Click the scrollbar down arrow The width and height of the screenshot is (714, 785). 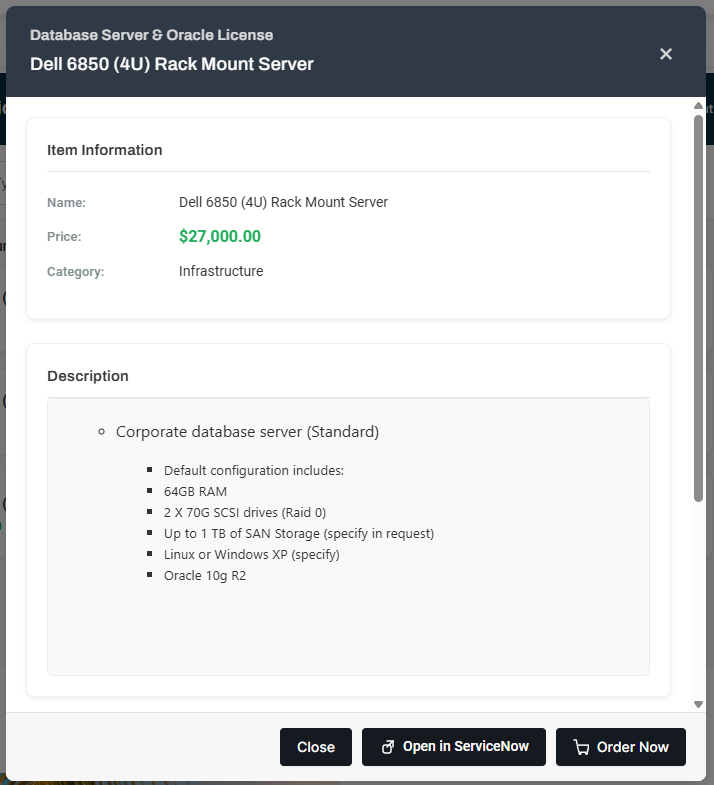click(x=698, y=704)
